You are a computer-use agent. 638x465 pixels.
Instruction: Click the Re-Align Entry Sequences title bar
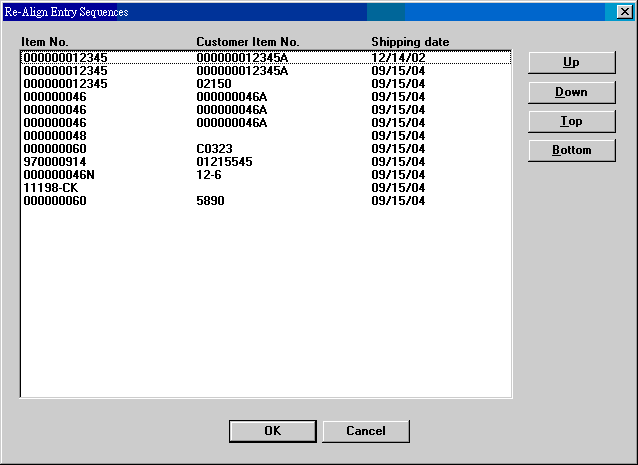[200, 11]
